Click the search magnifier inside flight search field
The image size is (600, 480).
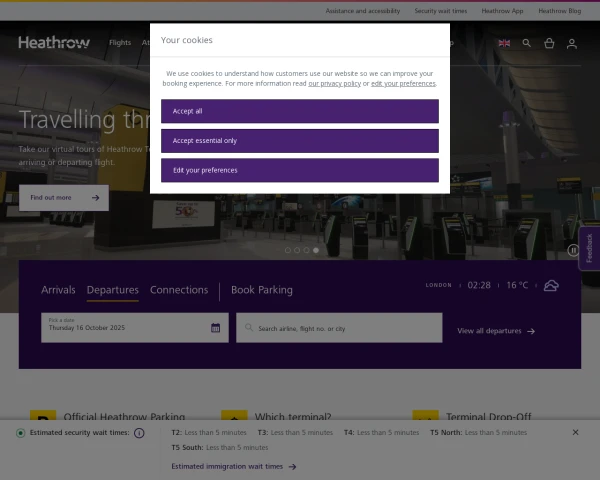[249, 327]
